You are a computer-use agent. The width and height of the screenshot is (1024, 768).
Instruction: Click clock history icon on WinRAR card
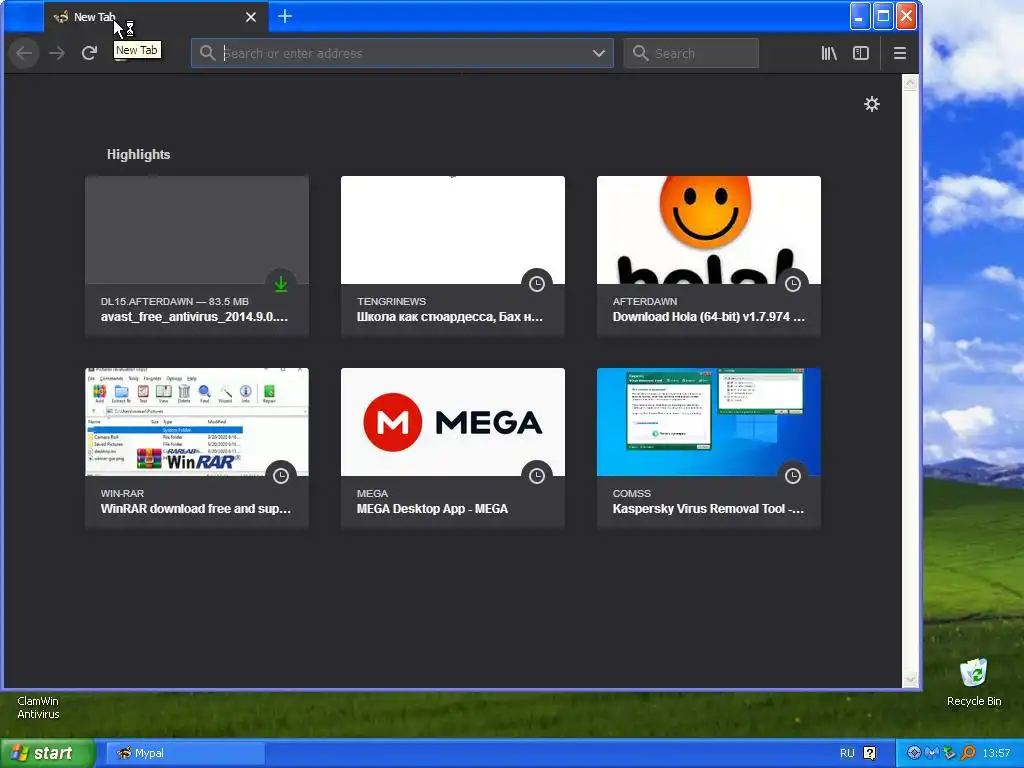(281, 475)
